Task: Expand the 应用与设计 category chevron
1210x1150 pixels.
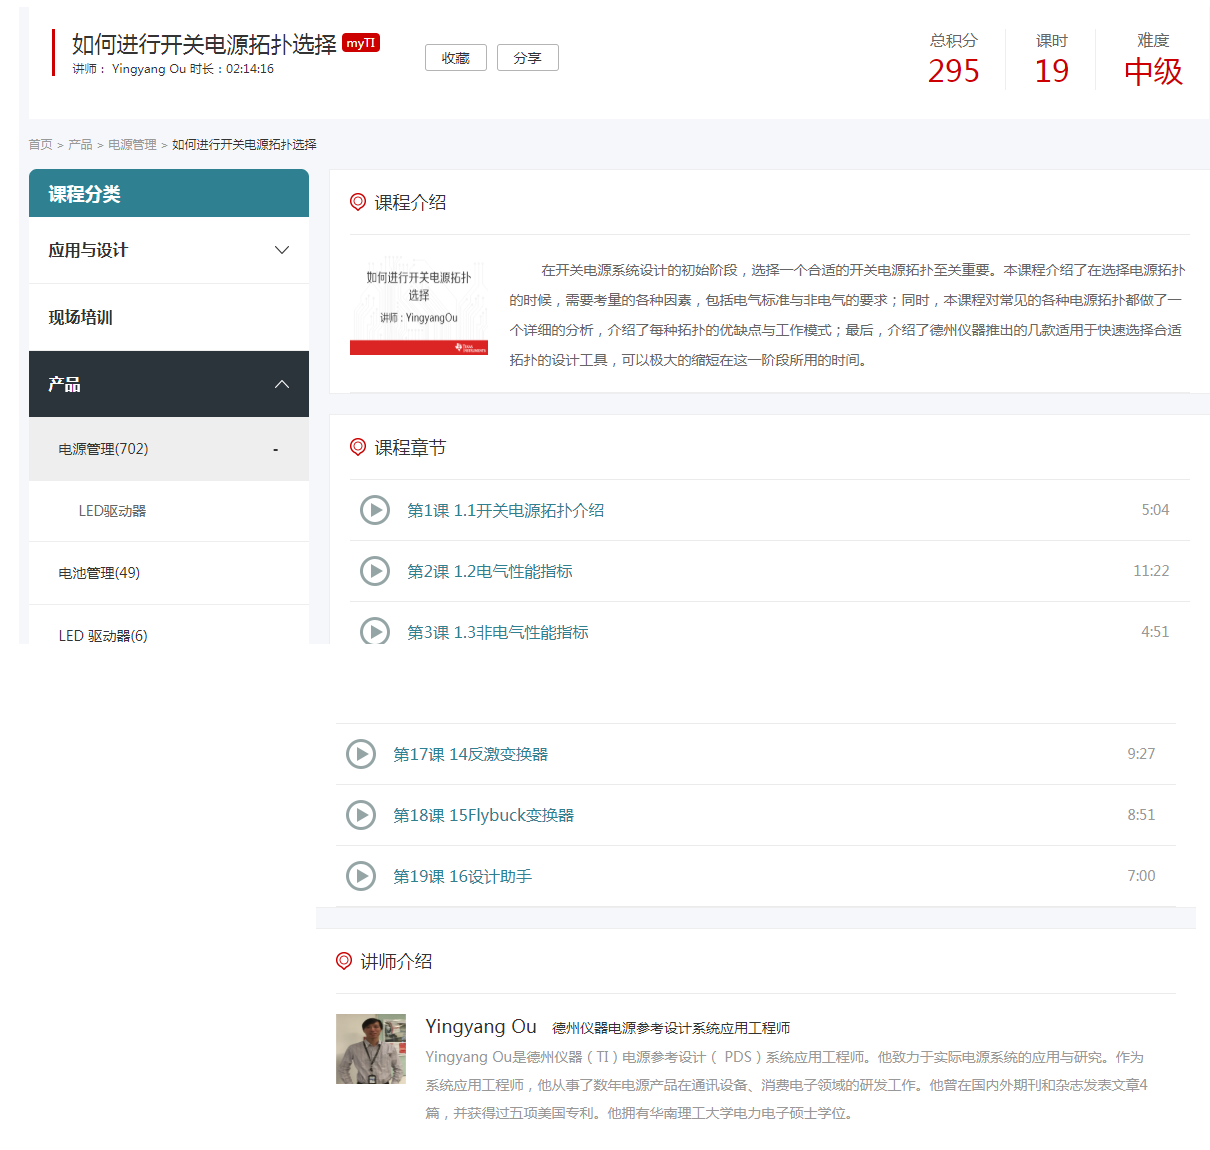Action: click(x=282, y=250)
